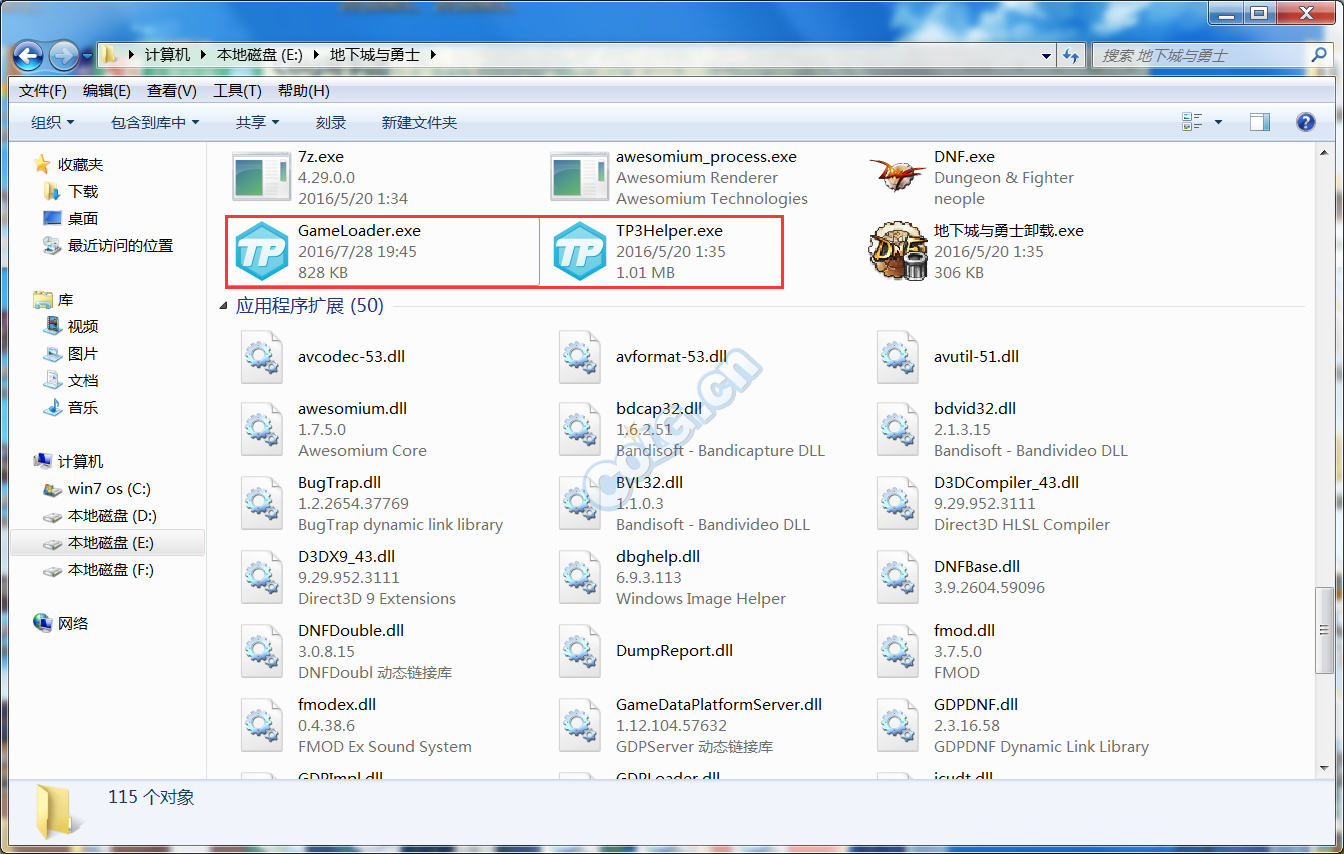Select the D3DCompiler_43.dll file icon
Viewport: 1344px width, 854px height.
click(x=898, y=503)
